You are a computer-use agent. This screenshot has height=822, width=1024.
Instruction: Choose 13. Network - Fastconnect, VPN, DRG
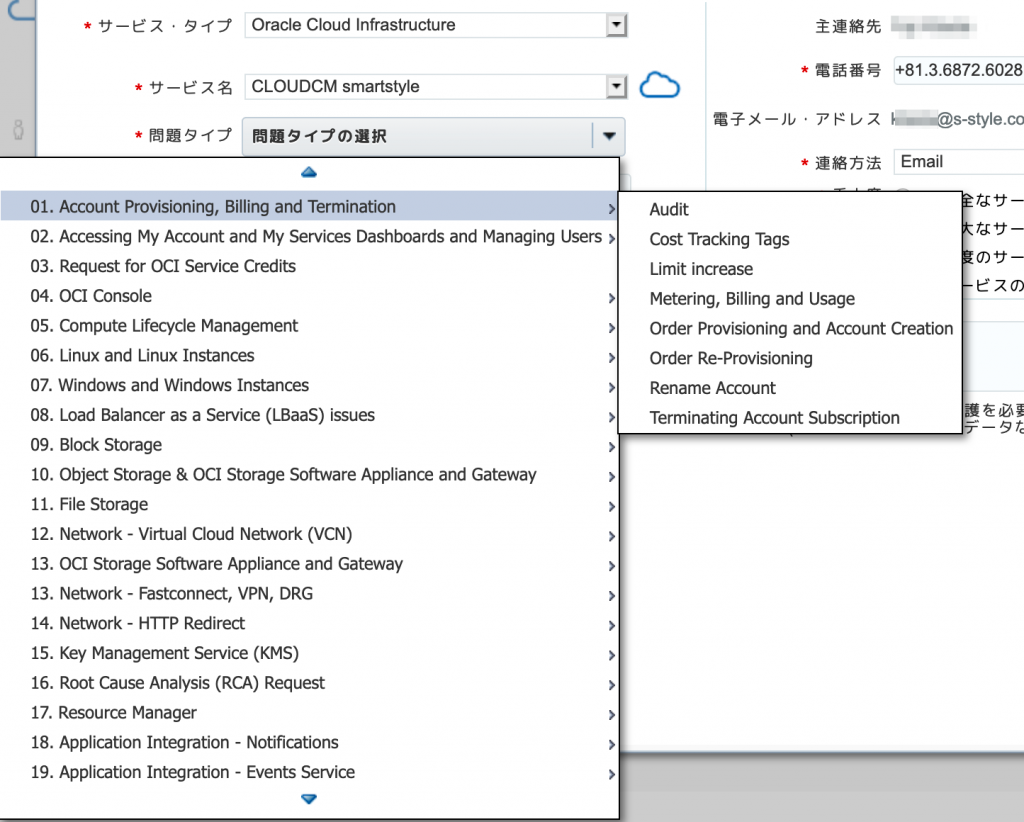pos(310,593)
